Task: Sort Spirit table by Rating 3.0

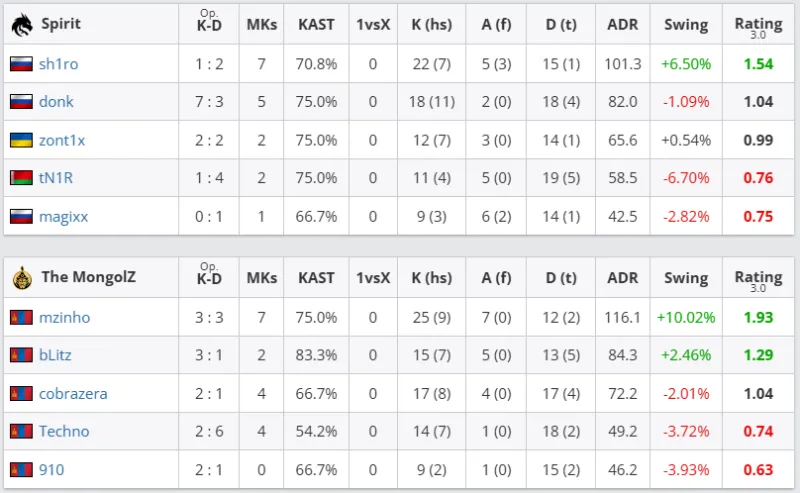Action: pyautogui.click(x=758, y=25)
